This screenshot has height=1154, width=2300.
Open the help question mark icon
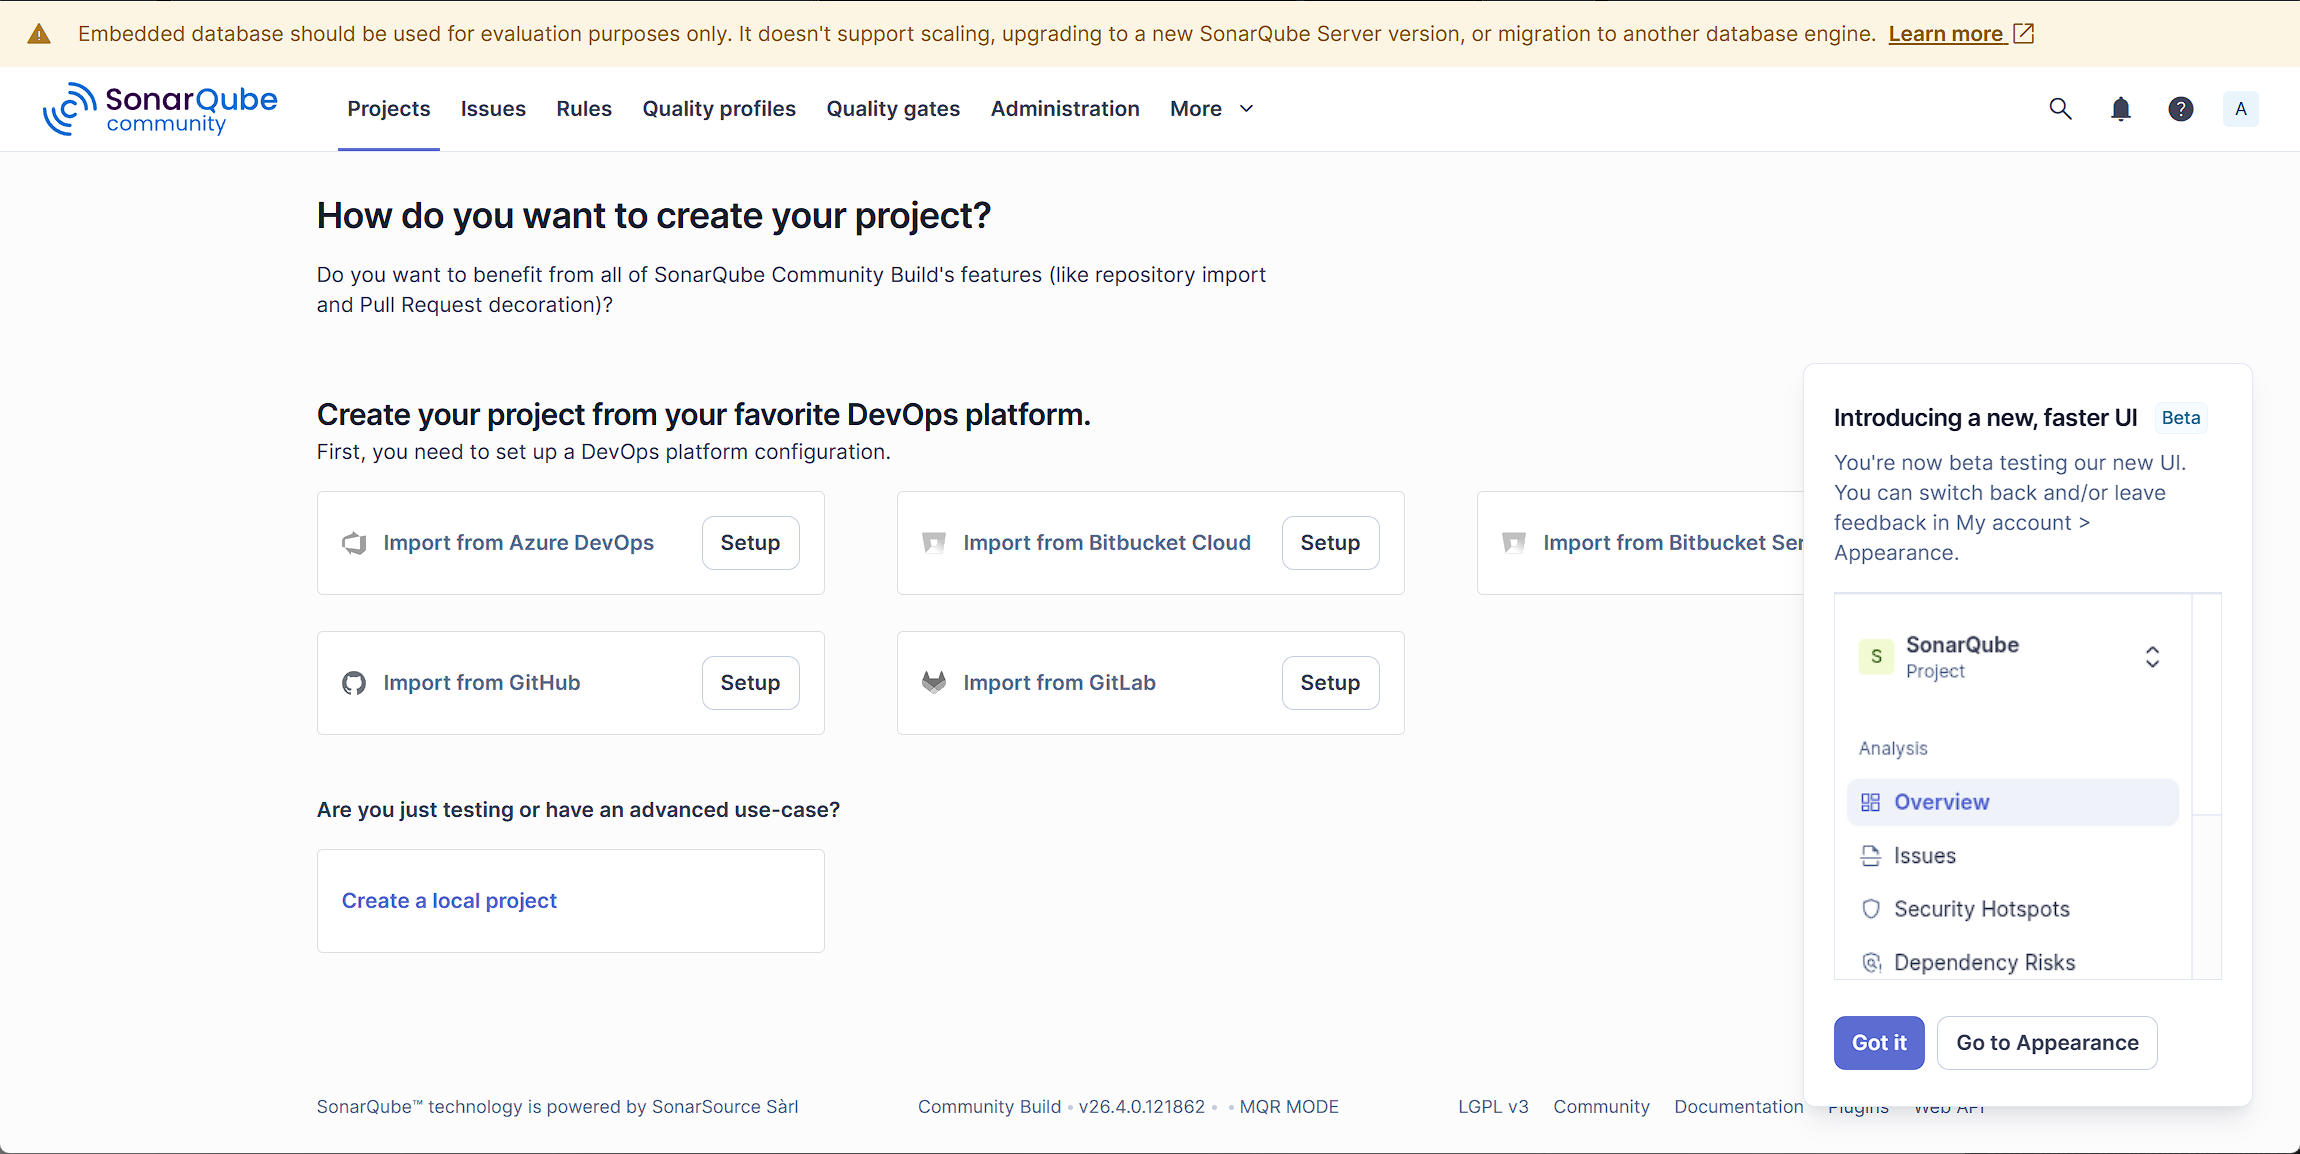[x=2180, y=109]
